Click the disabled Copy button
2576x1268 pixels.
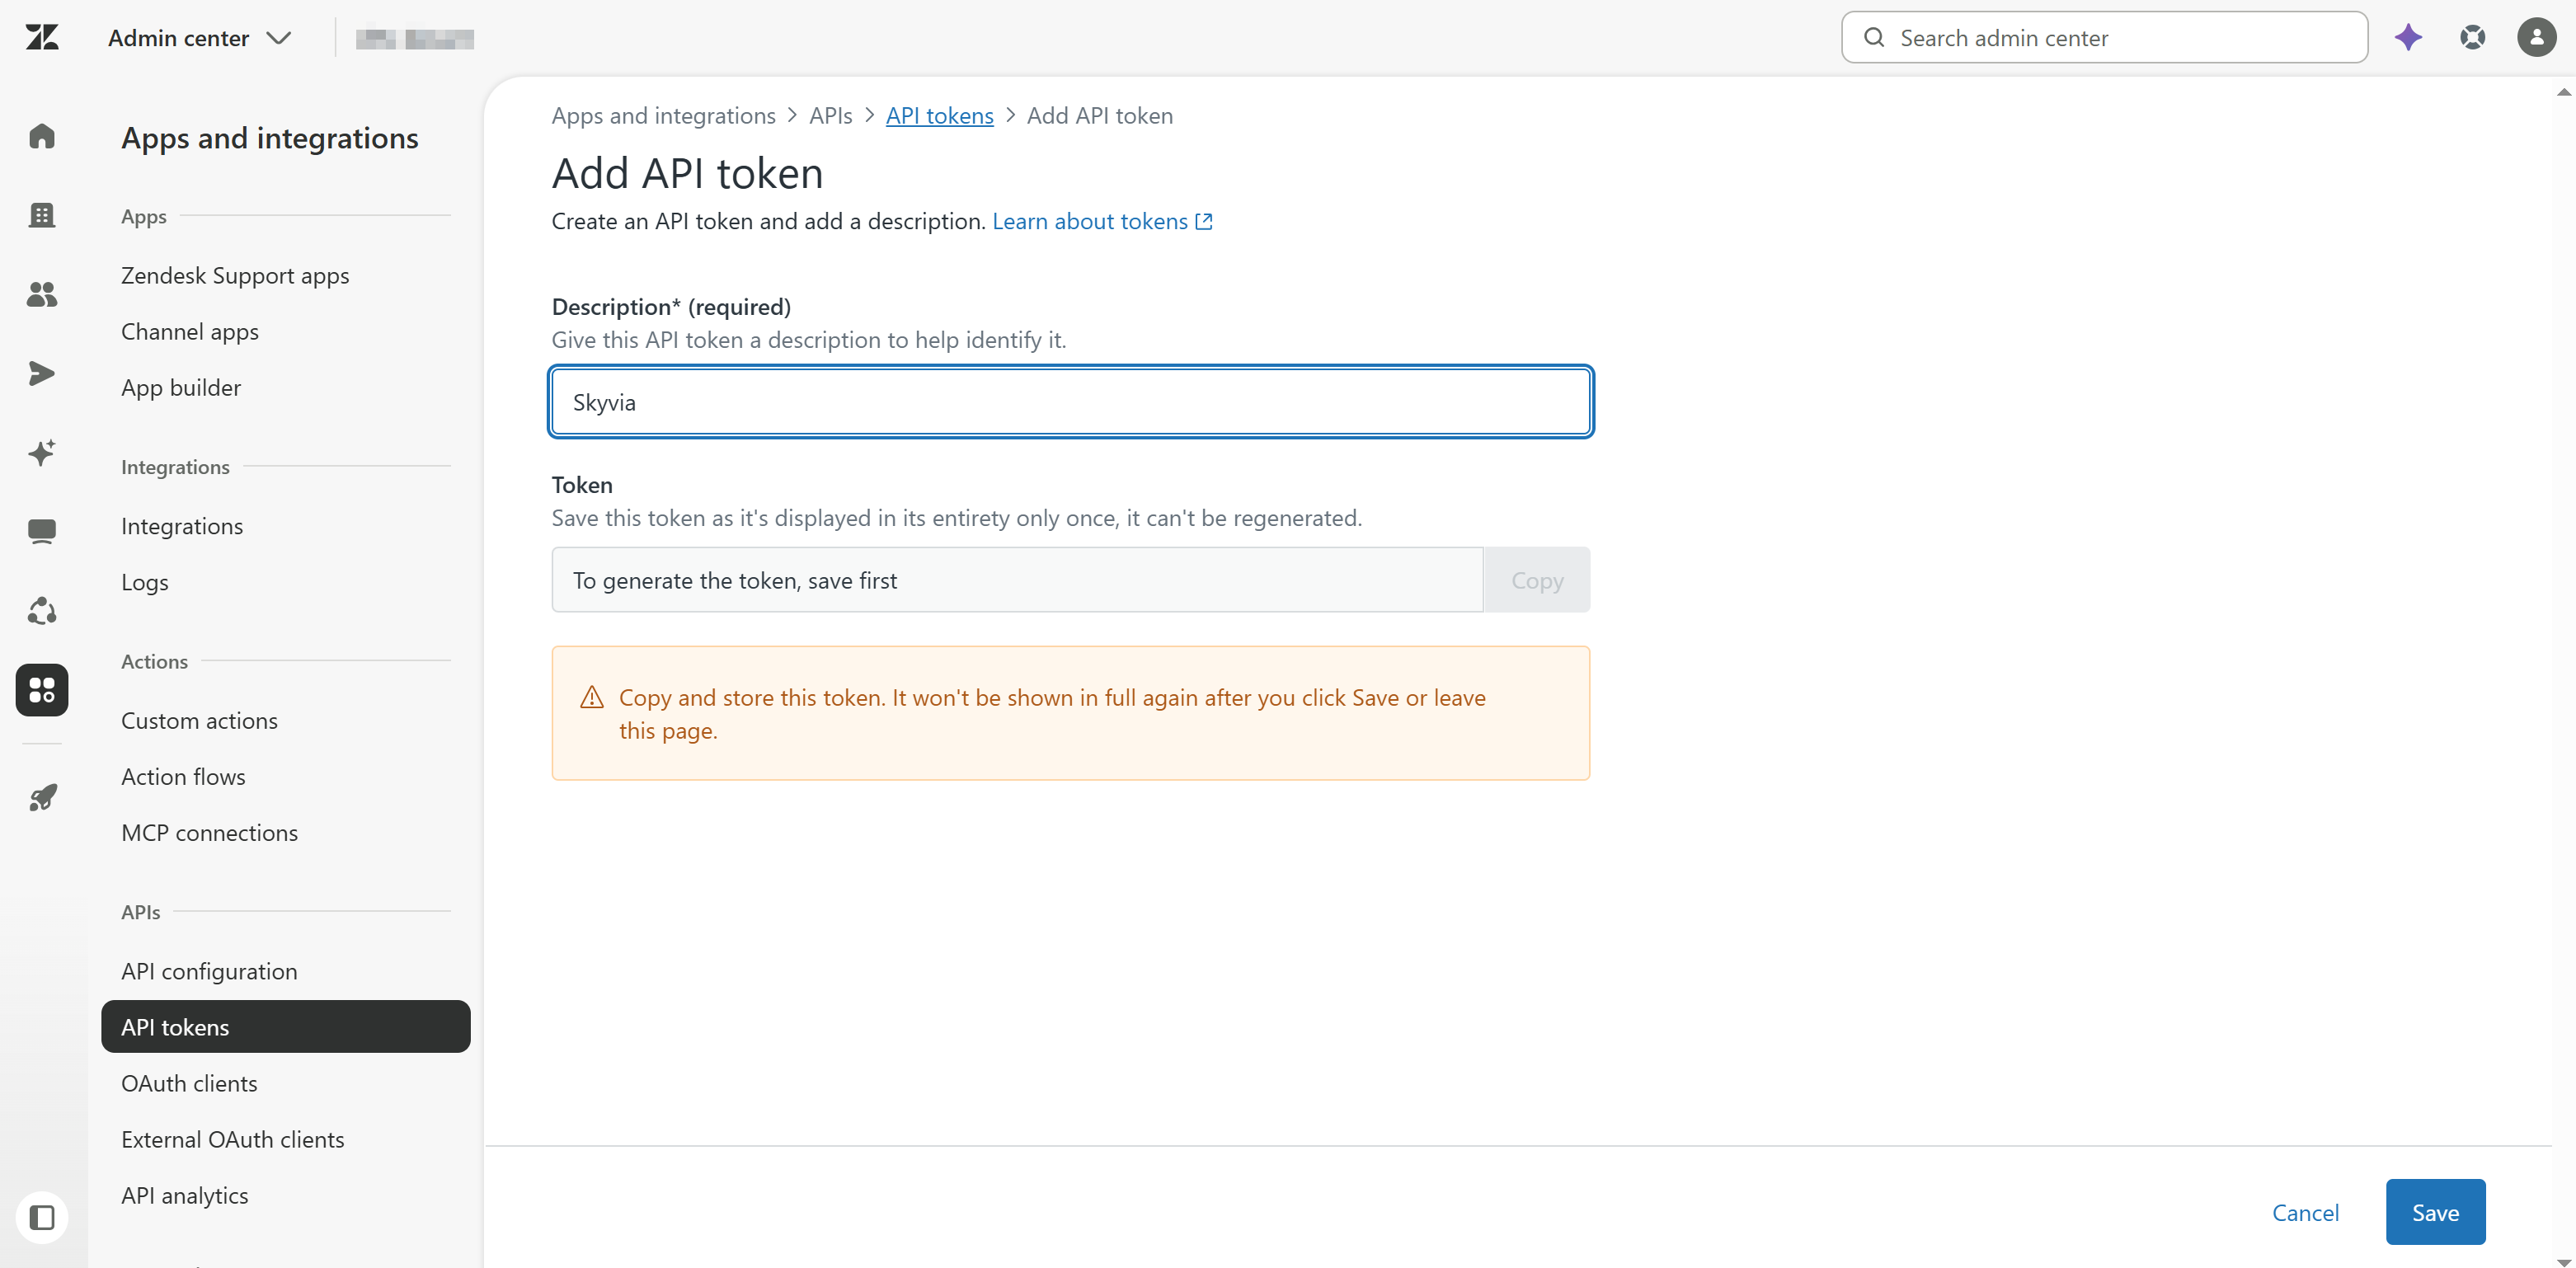click(x=1537, y=580)
